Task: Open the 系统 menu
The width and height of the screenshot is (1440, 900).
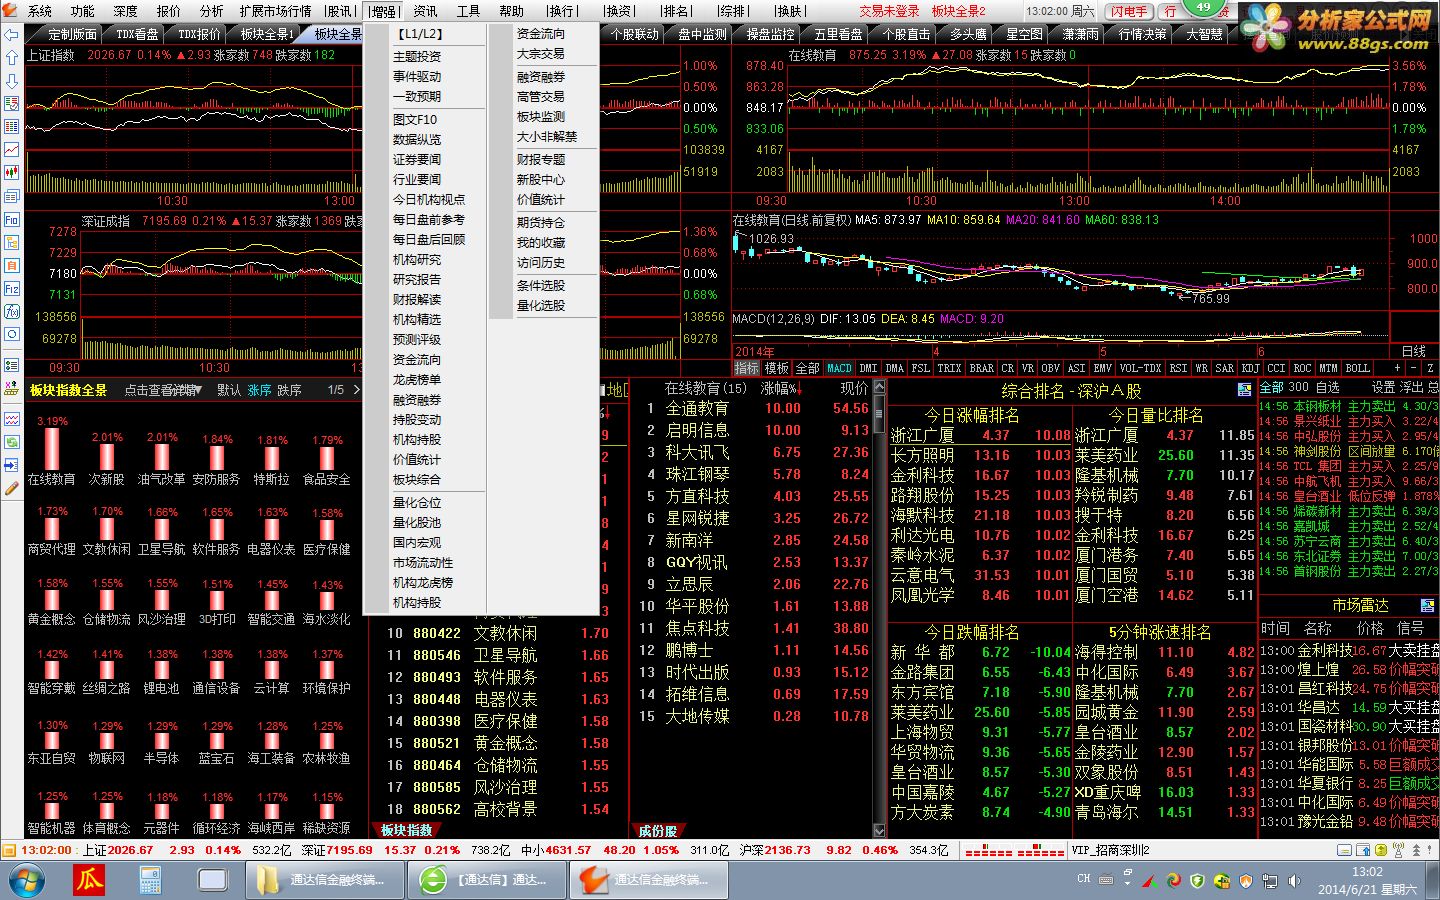Action: click(x=40, y=11)
